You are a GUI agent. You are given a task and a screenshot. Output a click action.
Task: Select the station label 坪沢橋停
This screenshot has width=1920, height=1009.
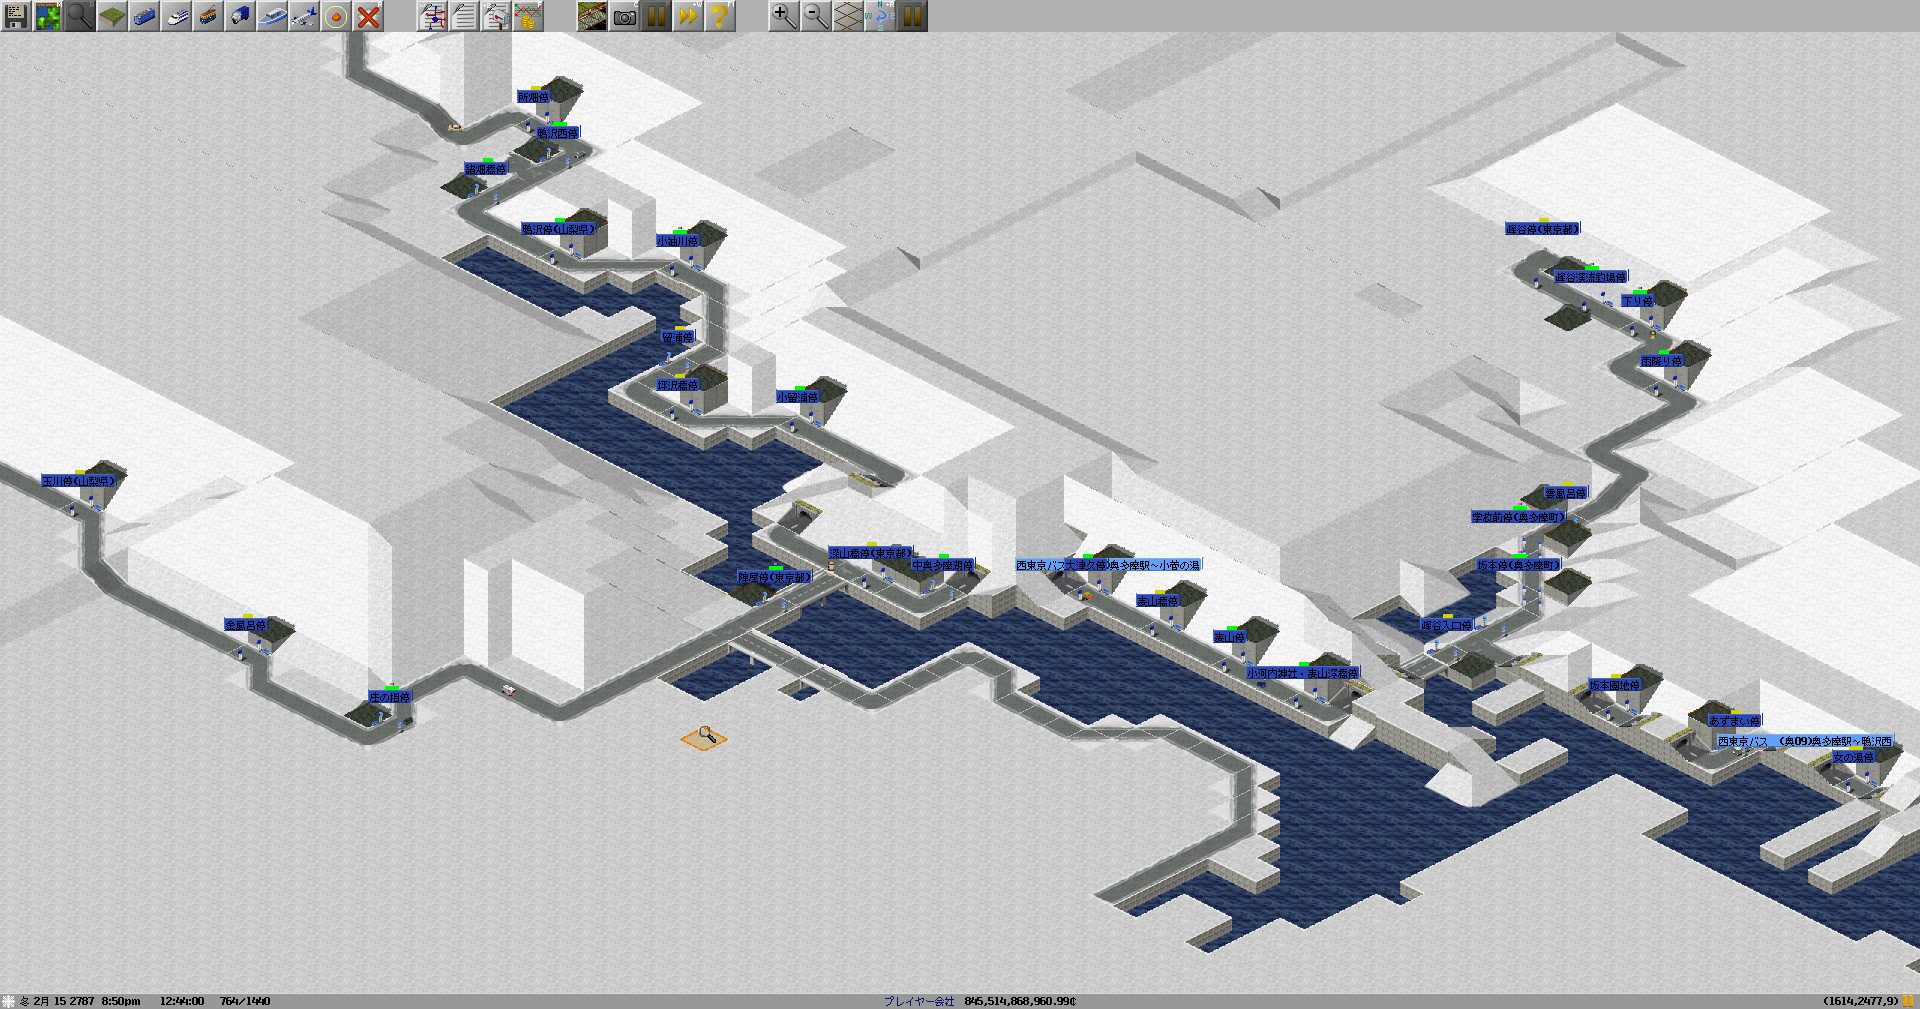[x=677, y=385]
